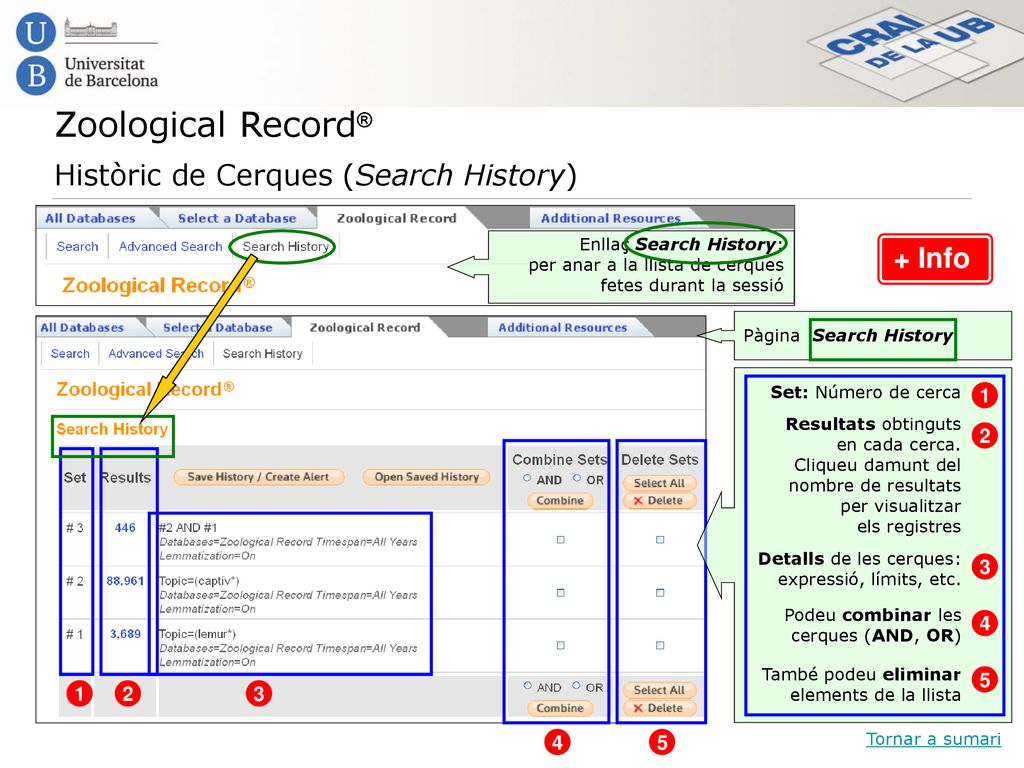Click the 'Delete Sets' column header
The height and width of the screenshot is (768, 1024).
pyautogui.click(x=660, y=460)
